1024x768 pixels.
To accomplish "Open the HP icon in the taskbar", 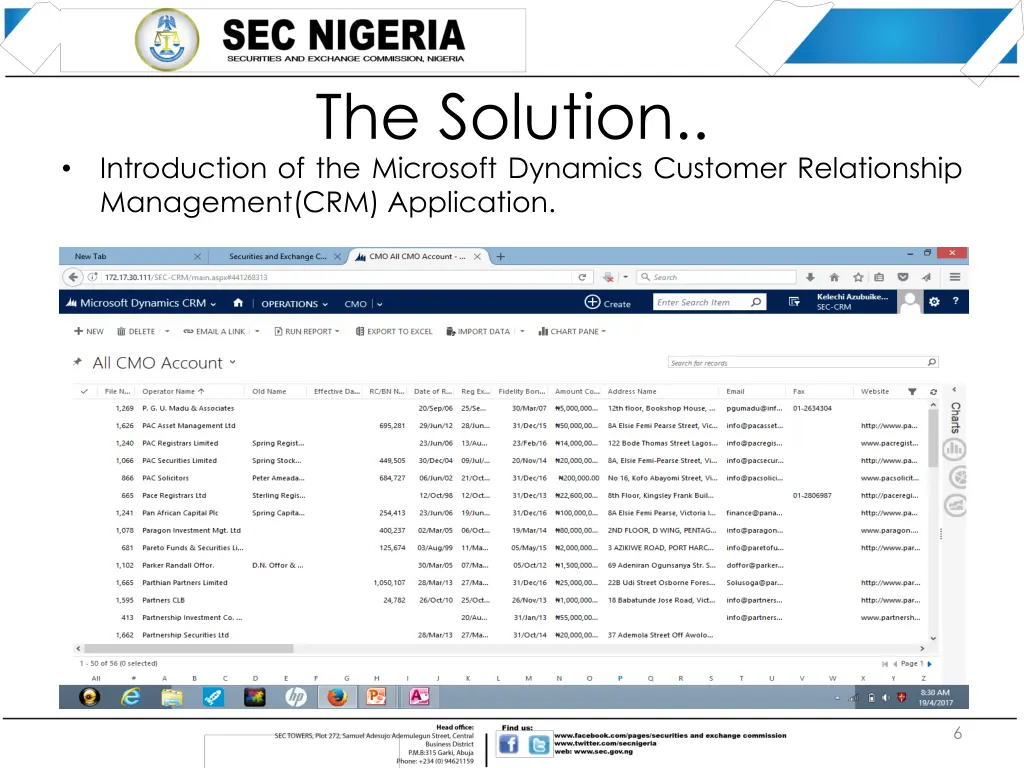I will tap(296, 697).
